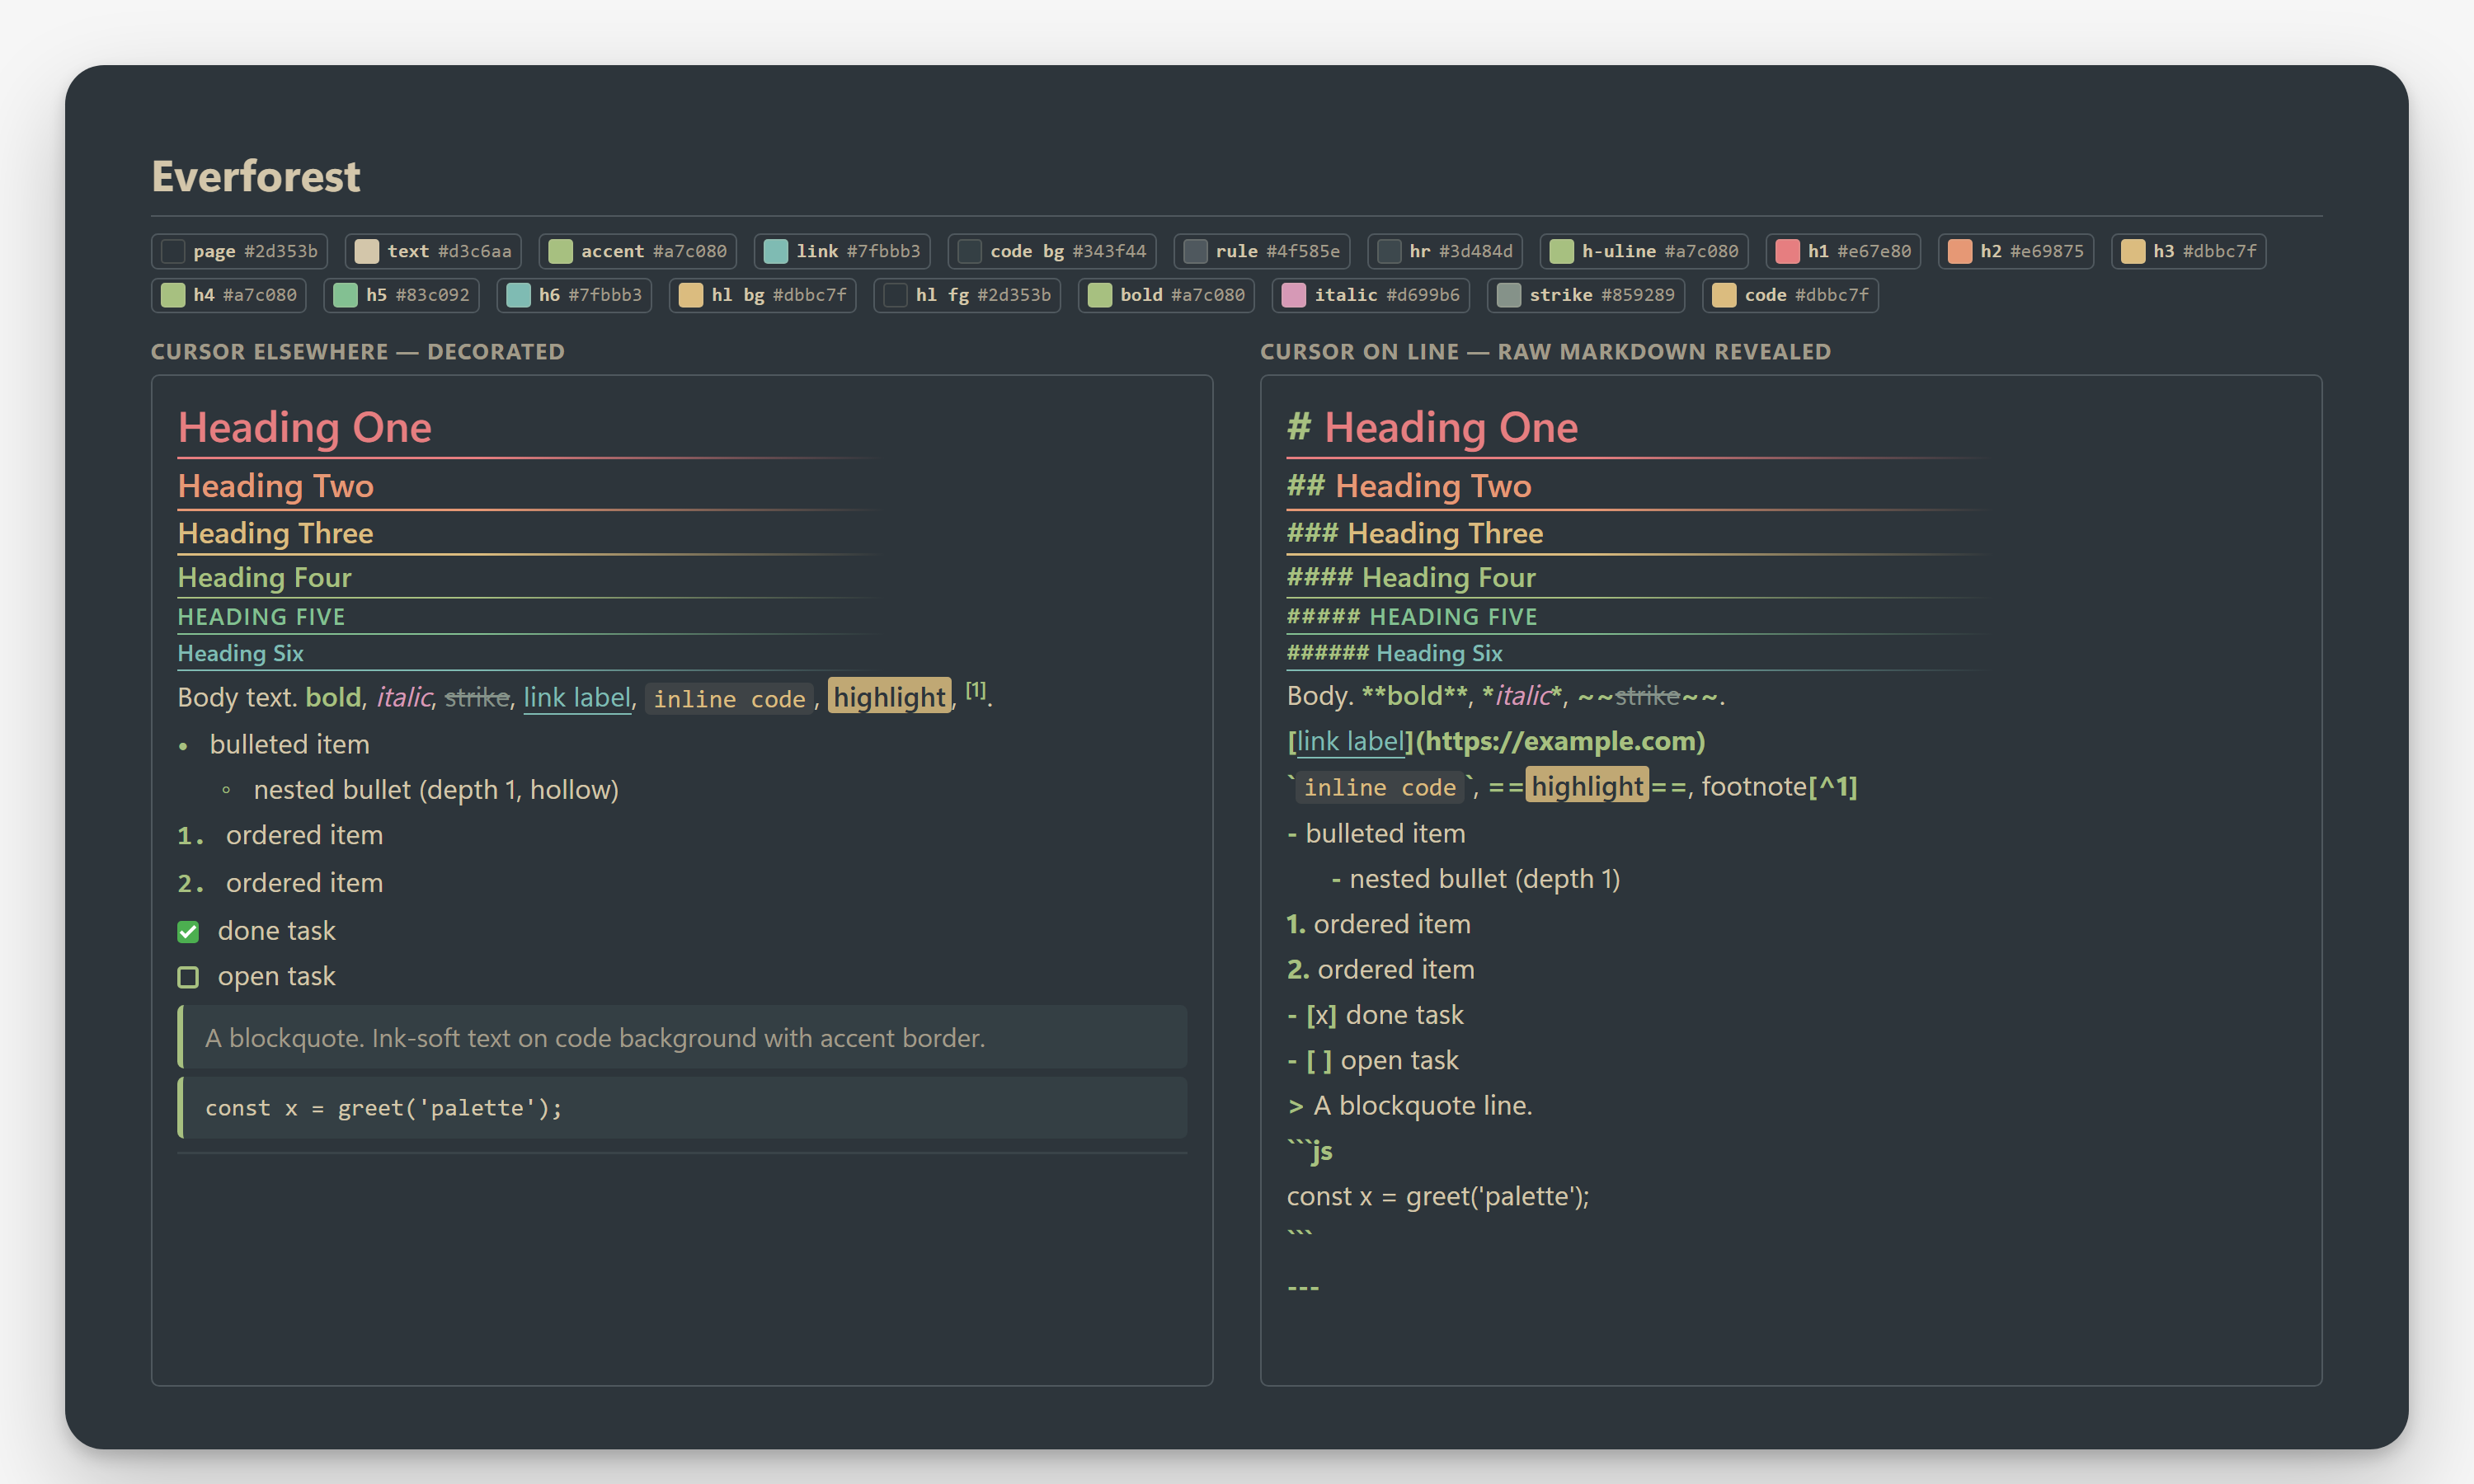This screenshot has height=1484, width=2474.
Task: Pick the h6 #7fbbb3 swatch
Action: (x=575, y=295)
